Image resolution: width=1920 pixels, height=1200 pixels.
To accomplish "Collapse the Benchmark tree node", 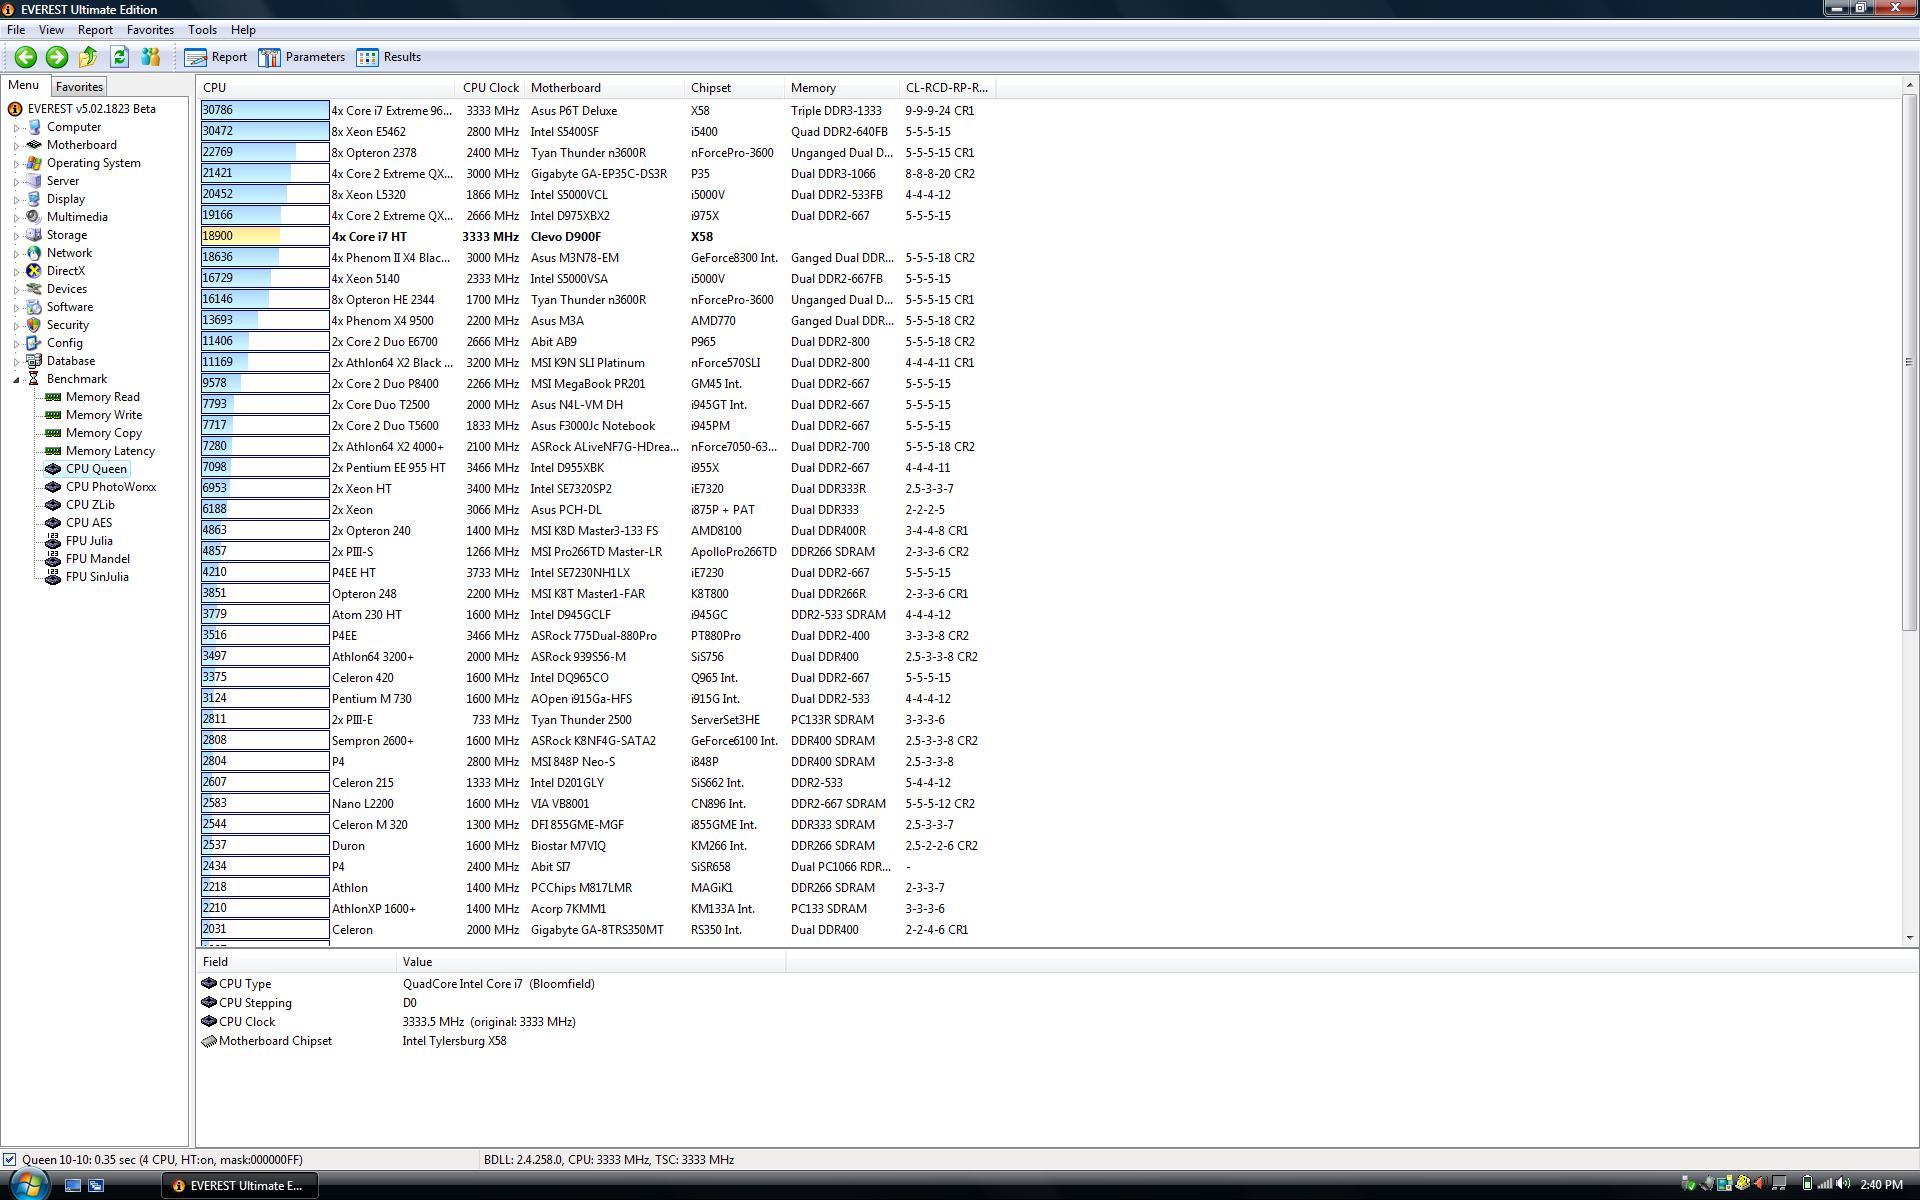I will click(17, 380).
